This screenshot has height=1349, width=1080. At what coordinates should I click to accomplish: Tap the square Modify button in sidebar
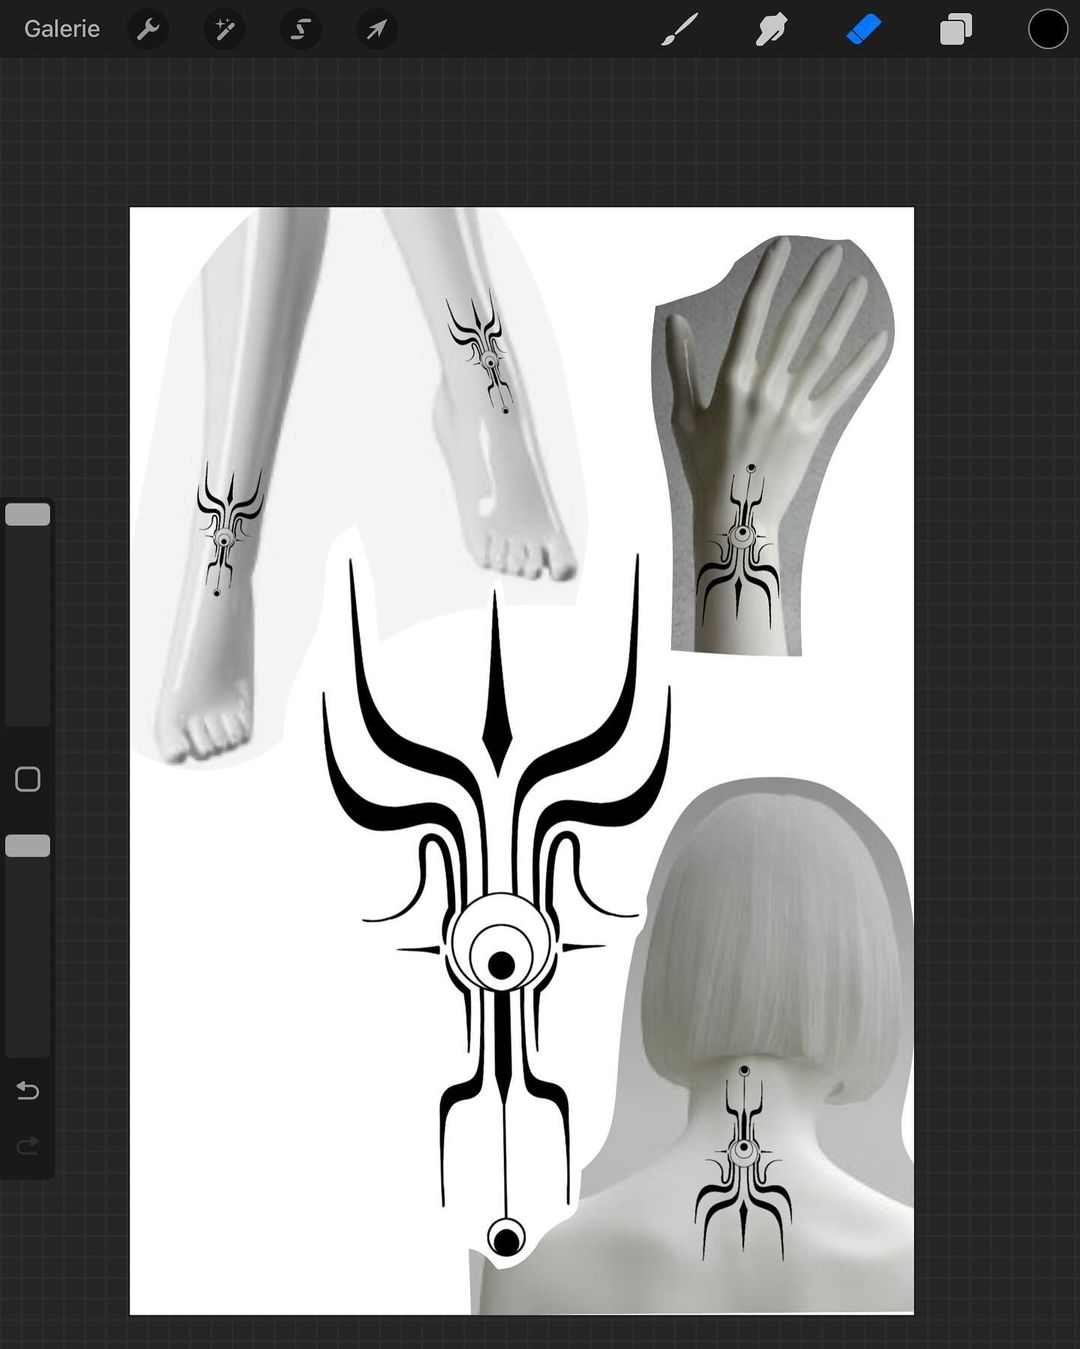click(28, 779)
